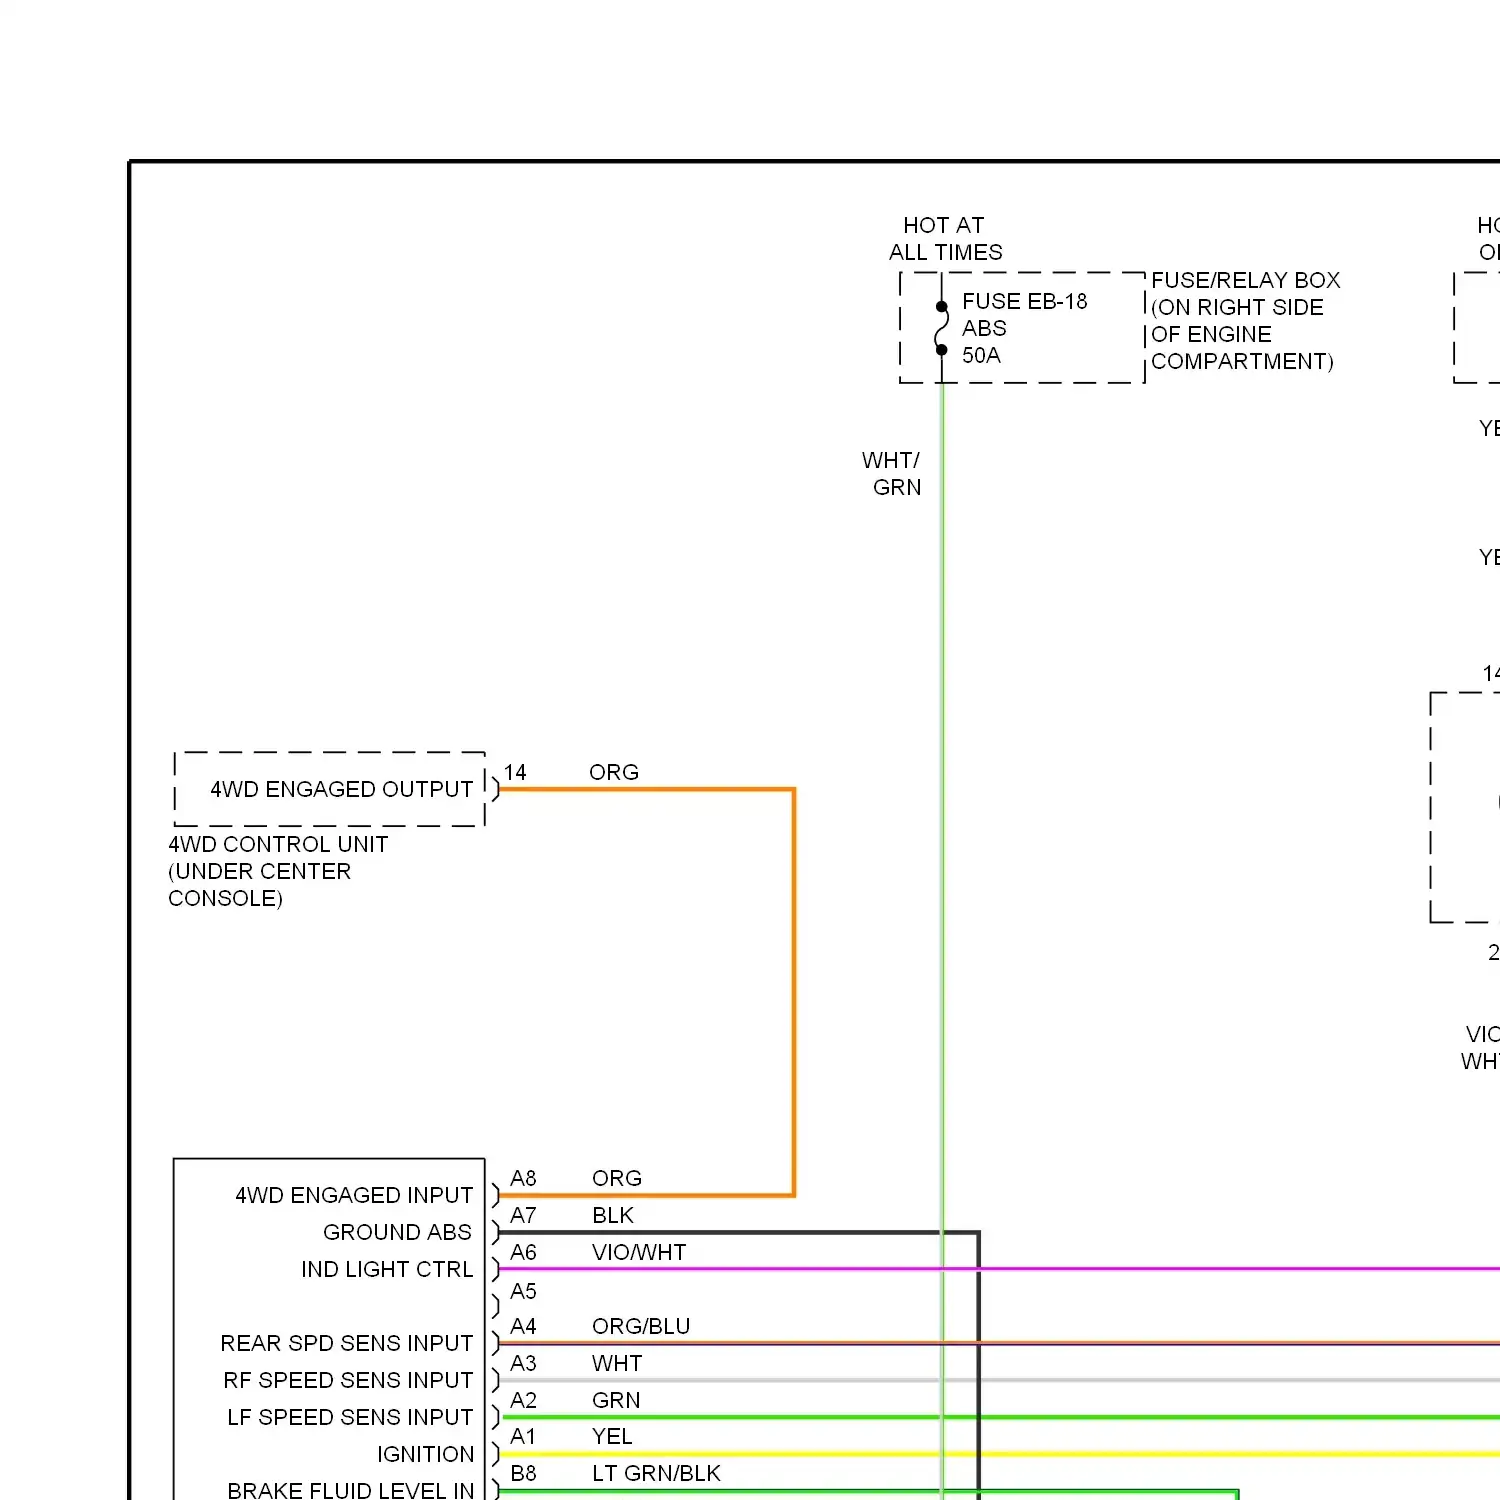The width and height of the screenshot is (1500, 1500).
Task: Click pin number '14' at 4WD output
Action: point(515,772)
